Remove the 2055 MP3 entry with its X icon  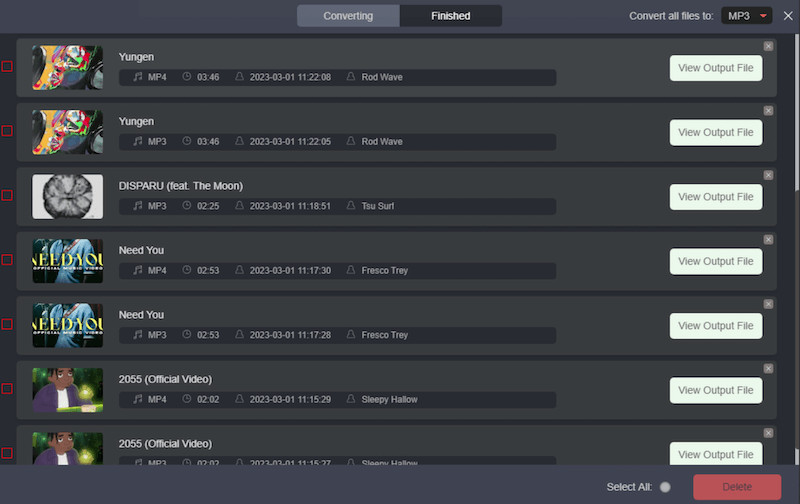pos(768,433)
